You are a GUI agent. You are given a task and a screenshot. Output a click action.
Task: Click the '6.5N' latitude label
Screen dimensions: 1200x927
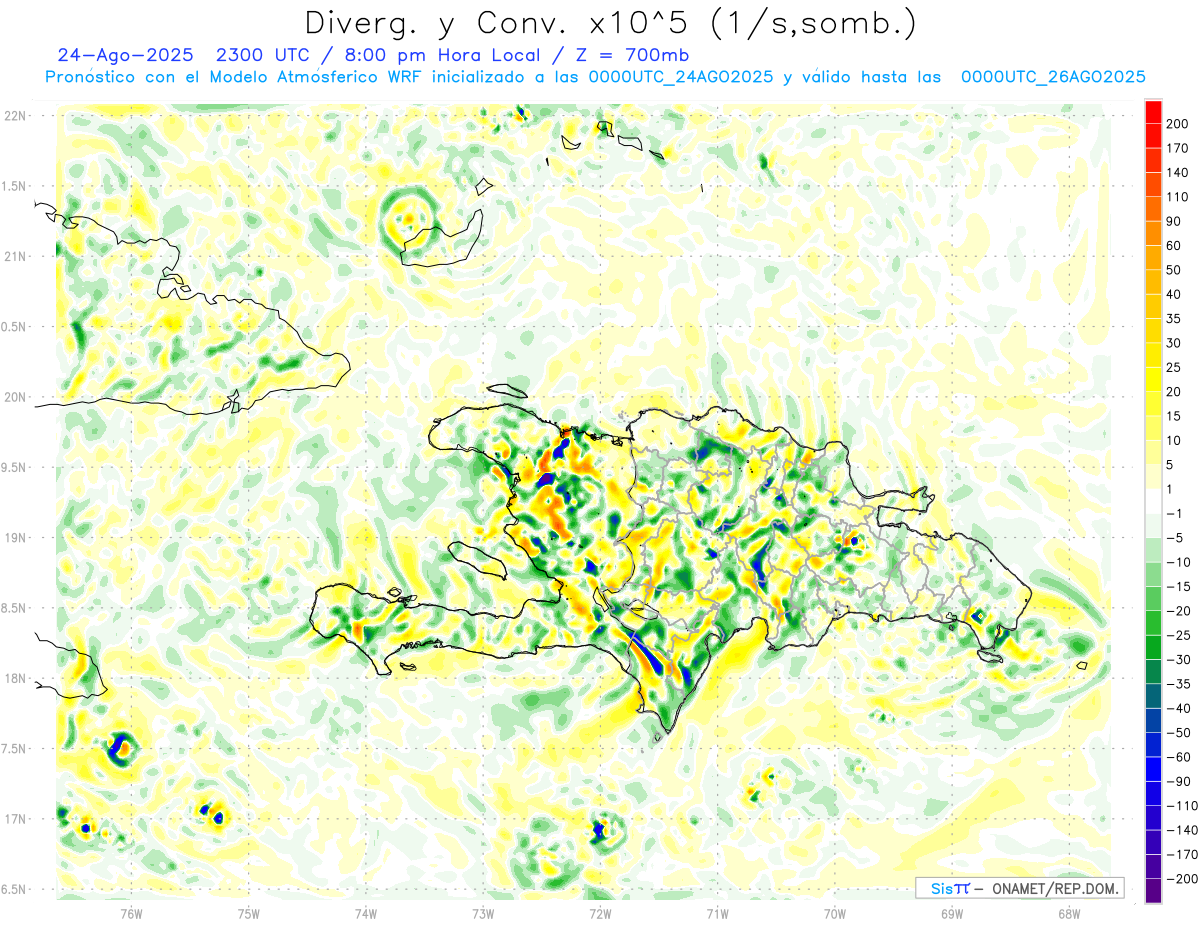pos(15,890)
